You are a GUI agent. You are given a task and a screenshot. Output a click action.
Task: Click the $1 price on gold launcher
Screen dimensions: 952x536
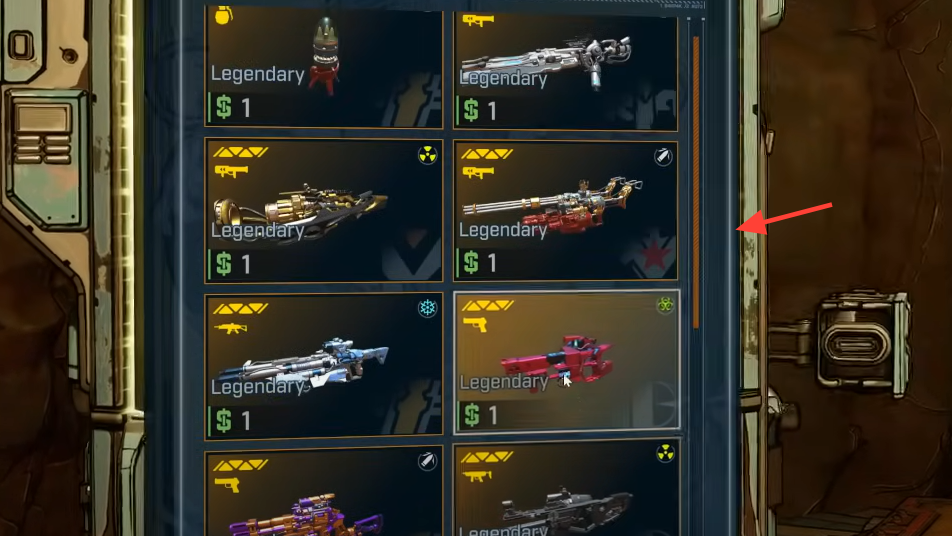click(234, 264)
